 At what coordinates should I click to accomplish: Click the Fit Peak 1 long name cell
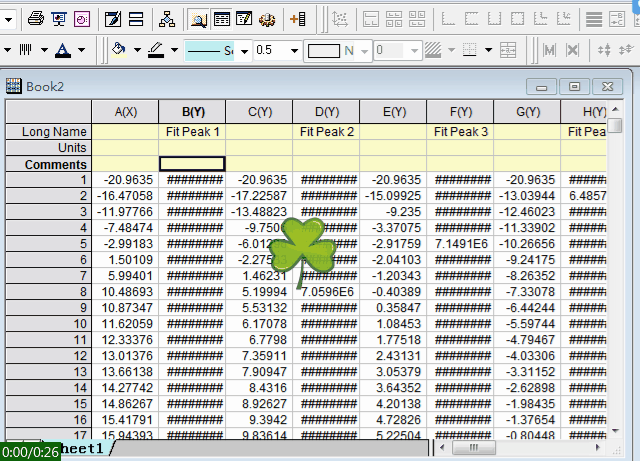coord(192,131)
